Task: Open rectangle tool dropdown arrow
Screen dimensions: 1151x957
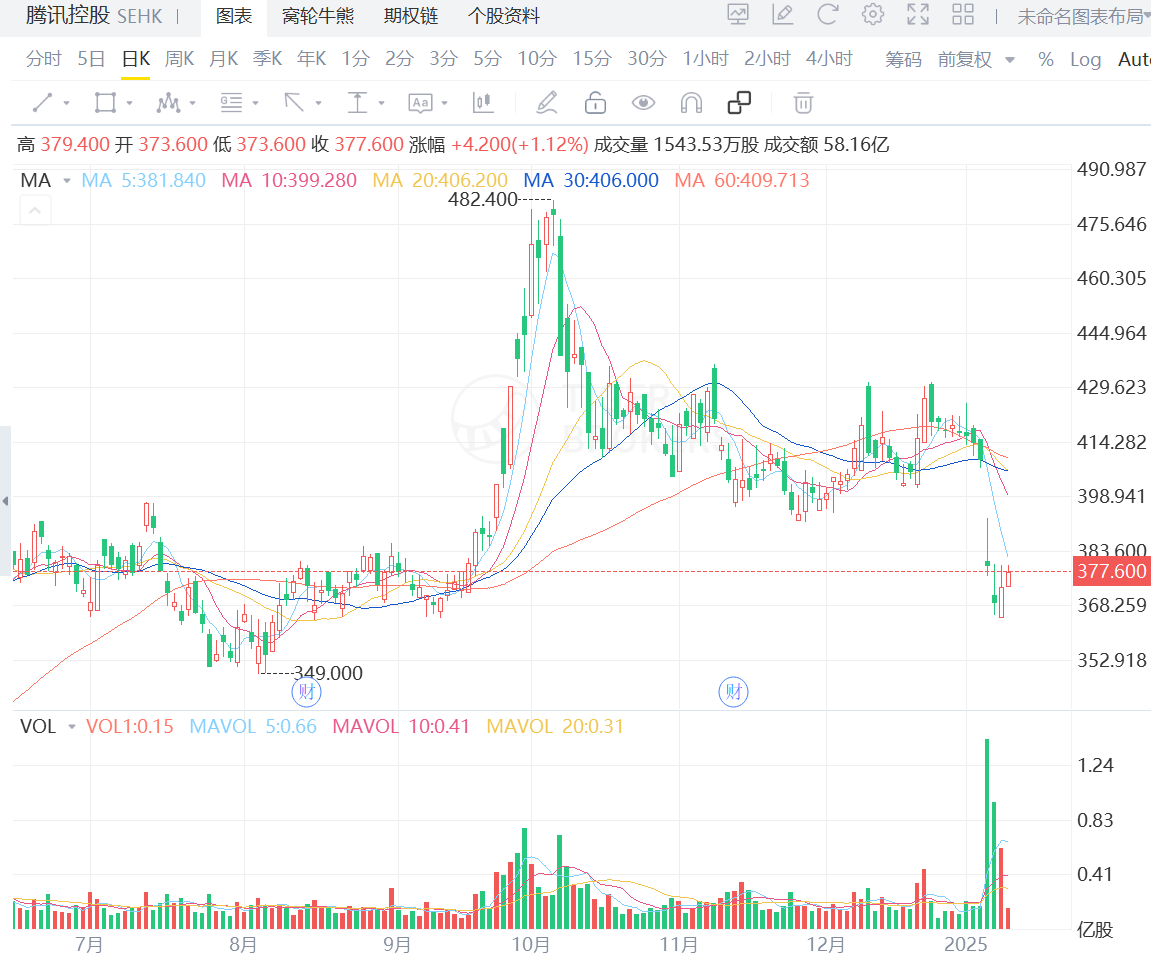Action: (130, 103)
